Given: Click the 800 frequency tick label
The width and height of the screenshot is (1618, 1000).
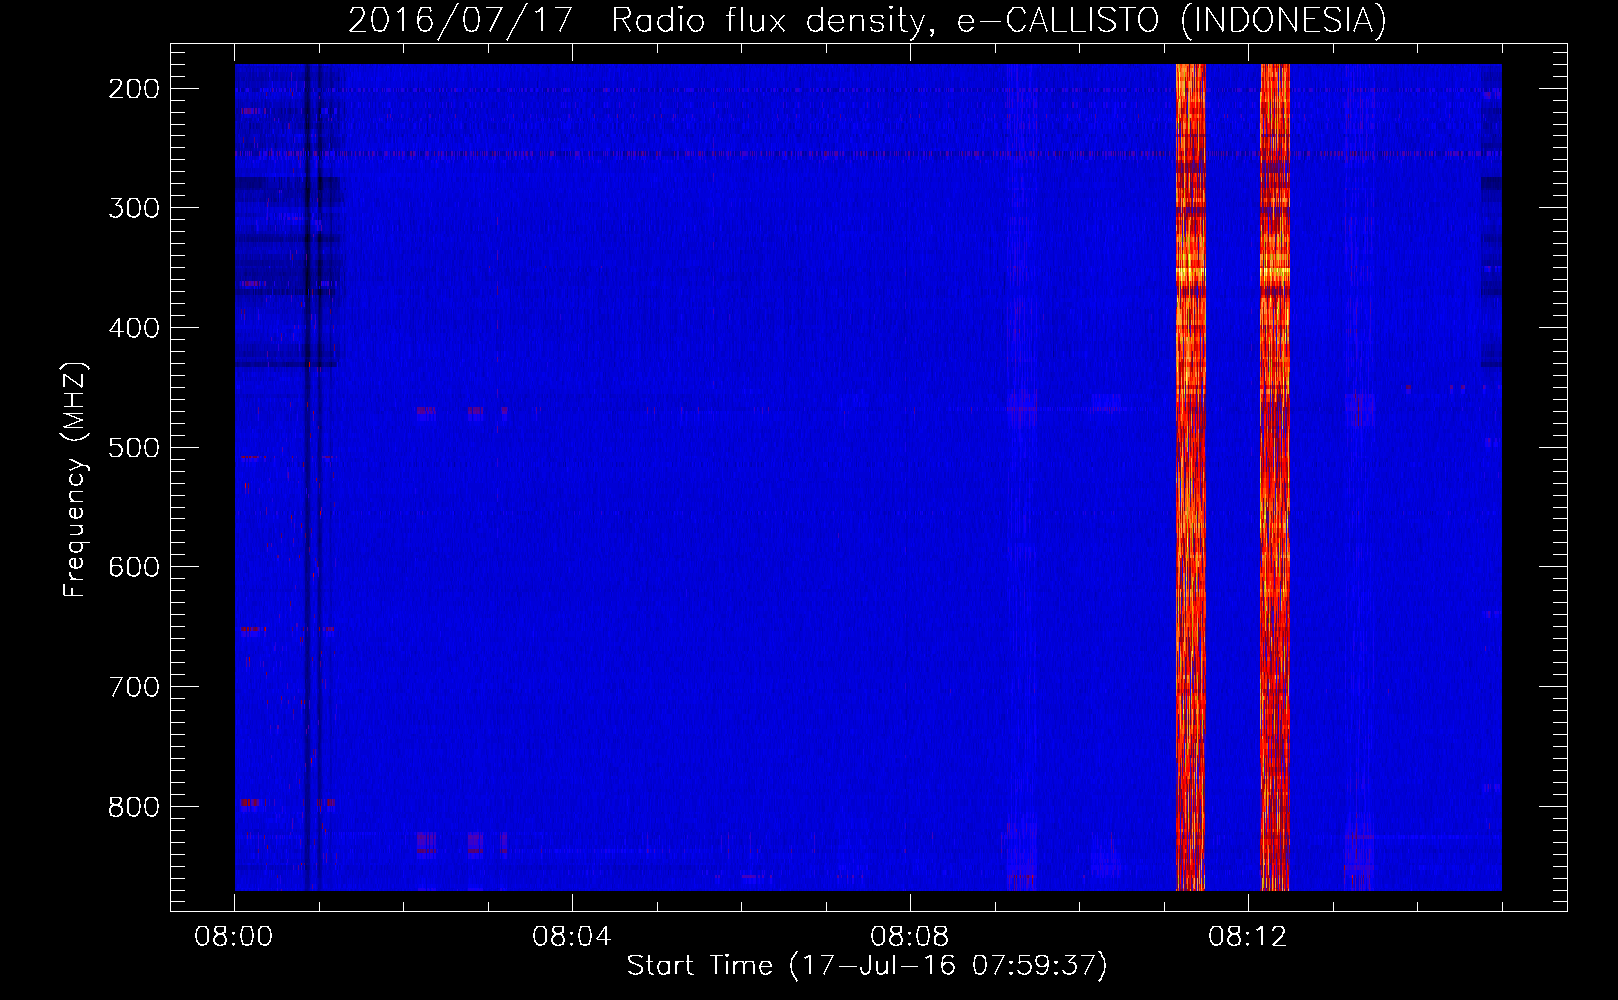Looking at the screenshot, I should click(x=134, y=807).
